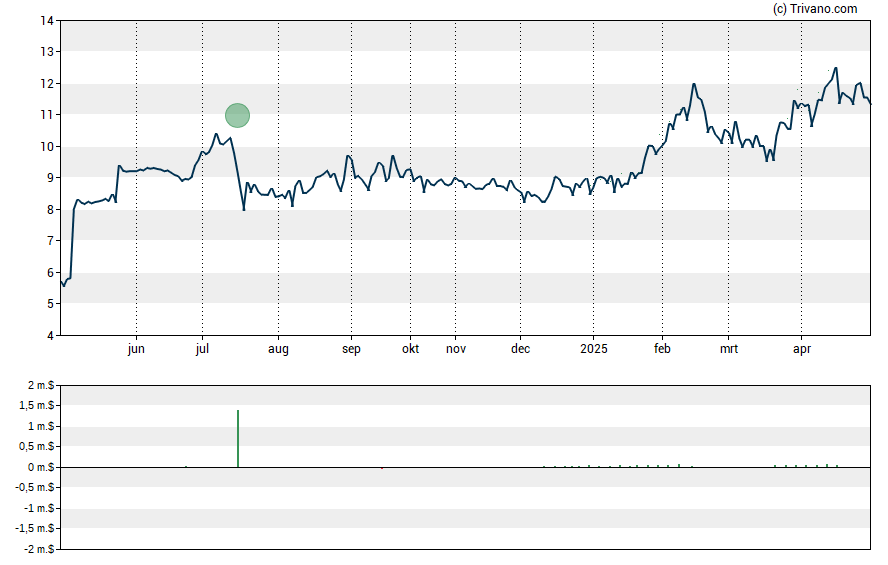Click the price axis value 7
The image size is (888, 565).
click(x=50, y=241)
